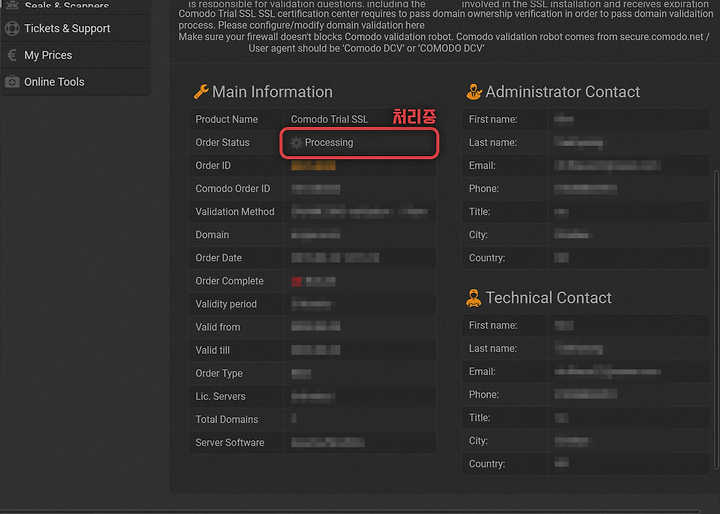The width and height of the screenshot is (720, 514).
Task: Open My Prices menu item
Action: 76,55
